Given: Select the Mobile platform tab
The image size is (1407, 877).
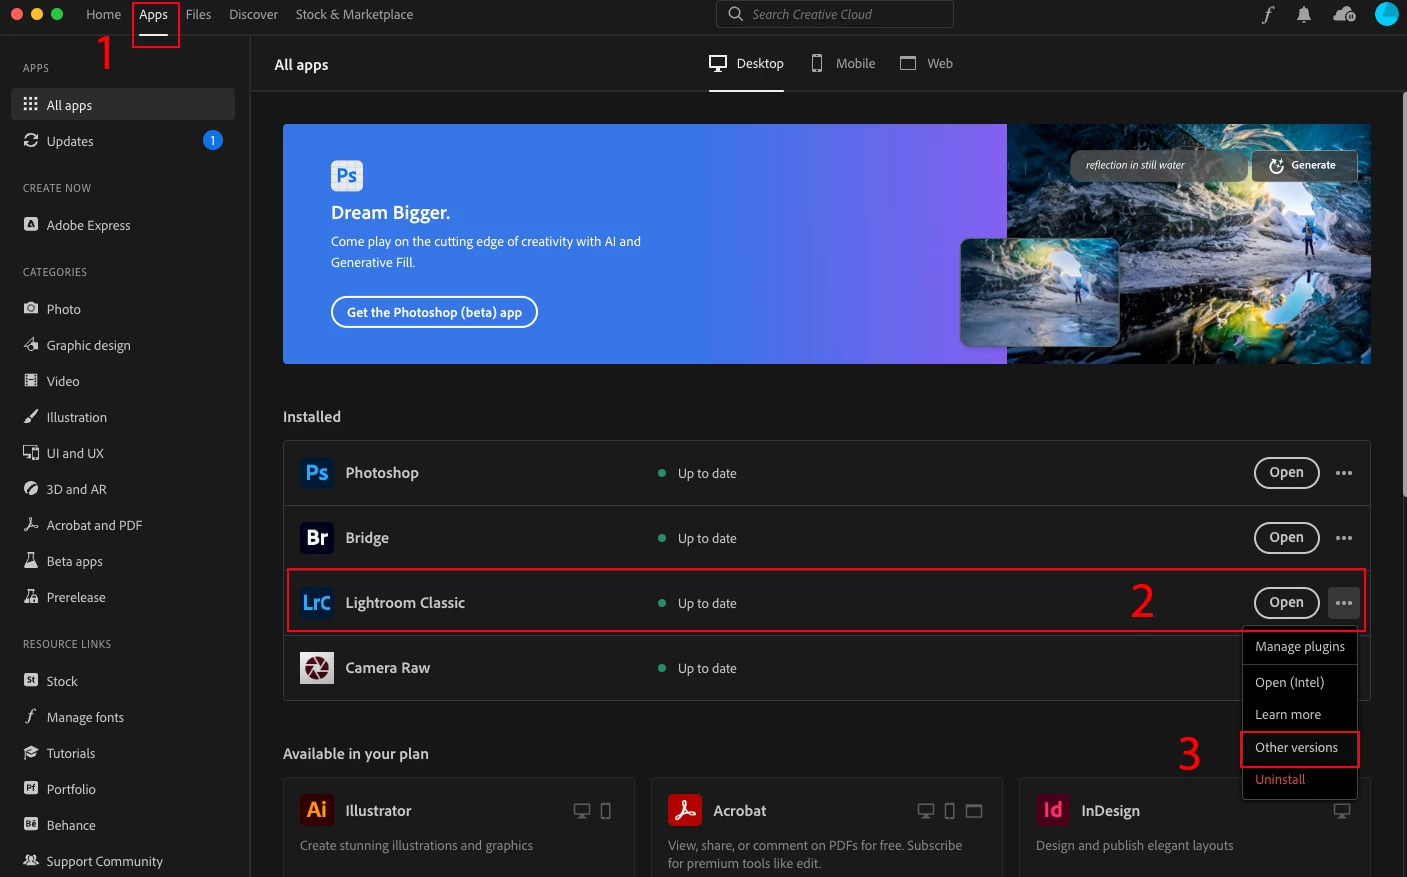Looking at the screenshot, I should [843, 63].
